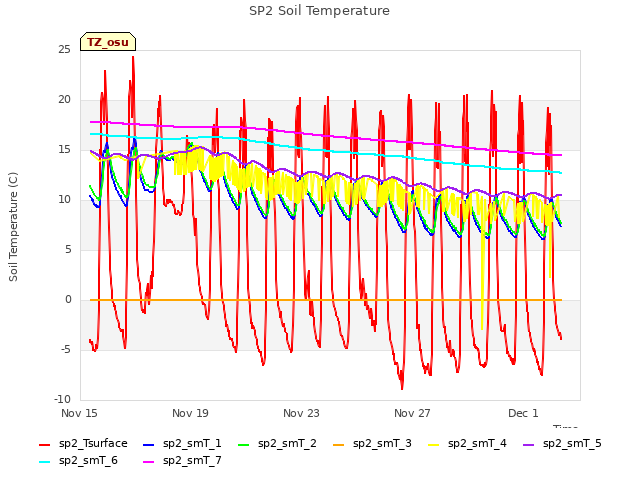Click the 15 y-axis tick label
640x480 pixels.
pos(64,150)
